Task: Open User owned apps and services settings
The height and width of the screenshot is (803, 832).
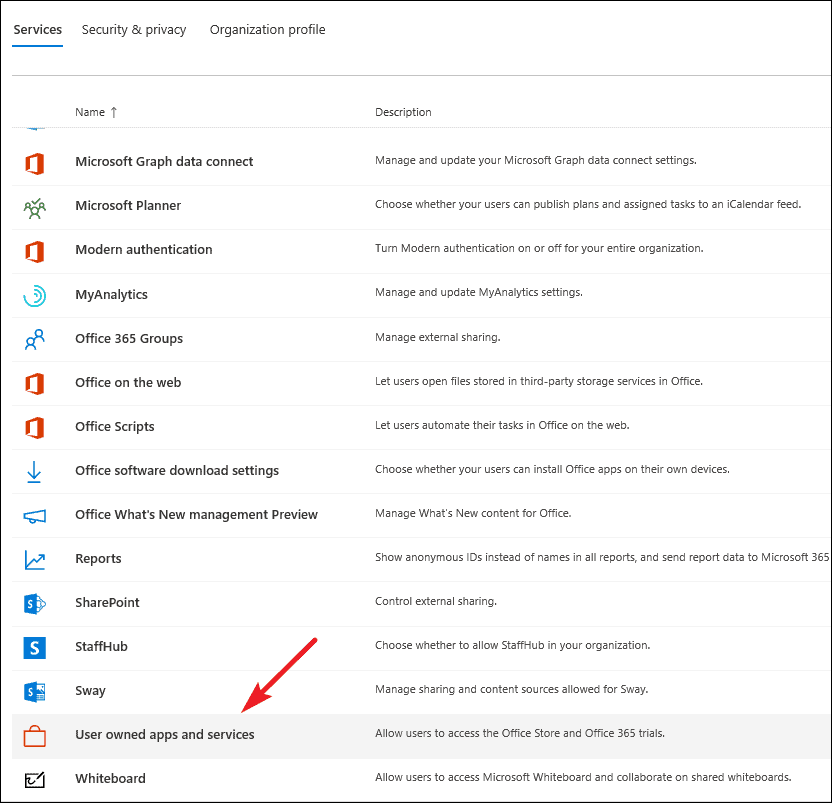Action: click(x=164, y=735)
